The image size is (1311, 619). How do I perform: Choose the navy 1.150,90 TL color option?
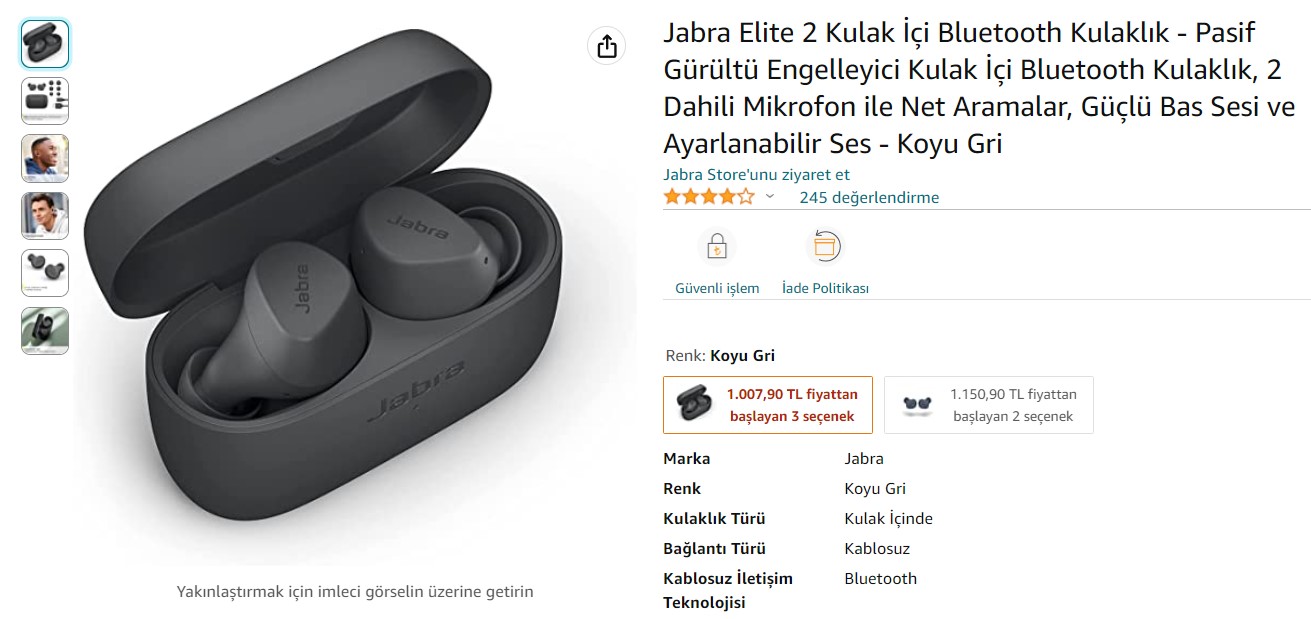(x=989, y=405)
